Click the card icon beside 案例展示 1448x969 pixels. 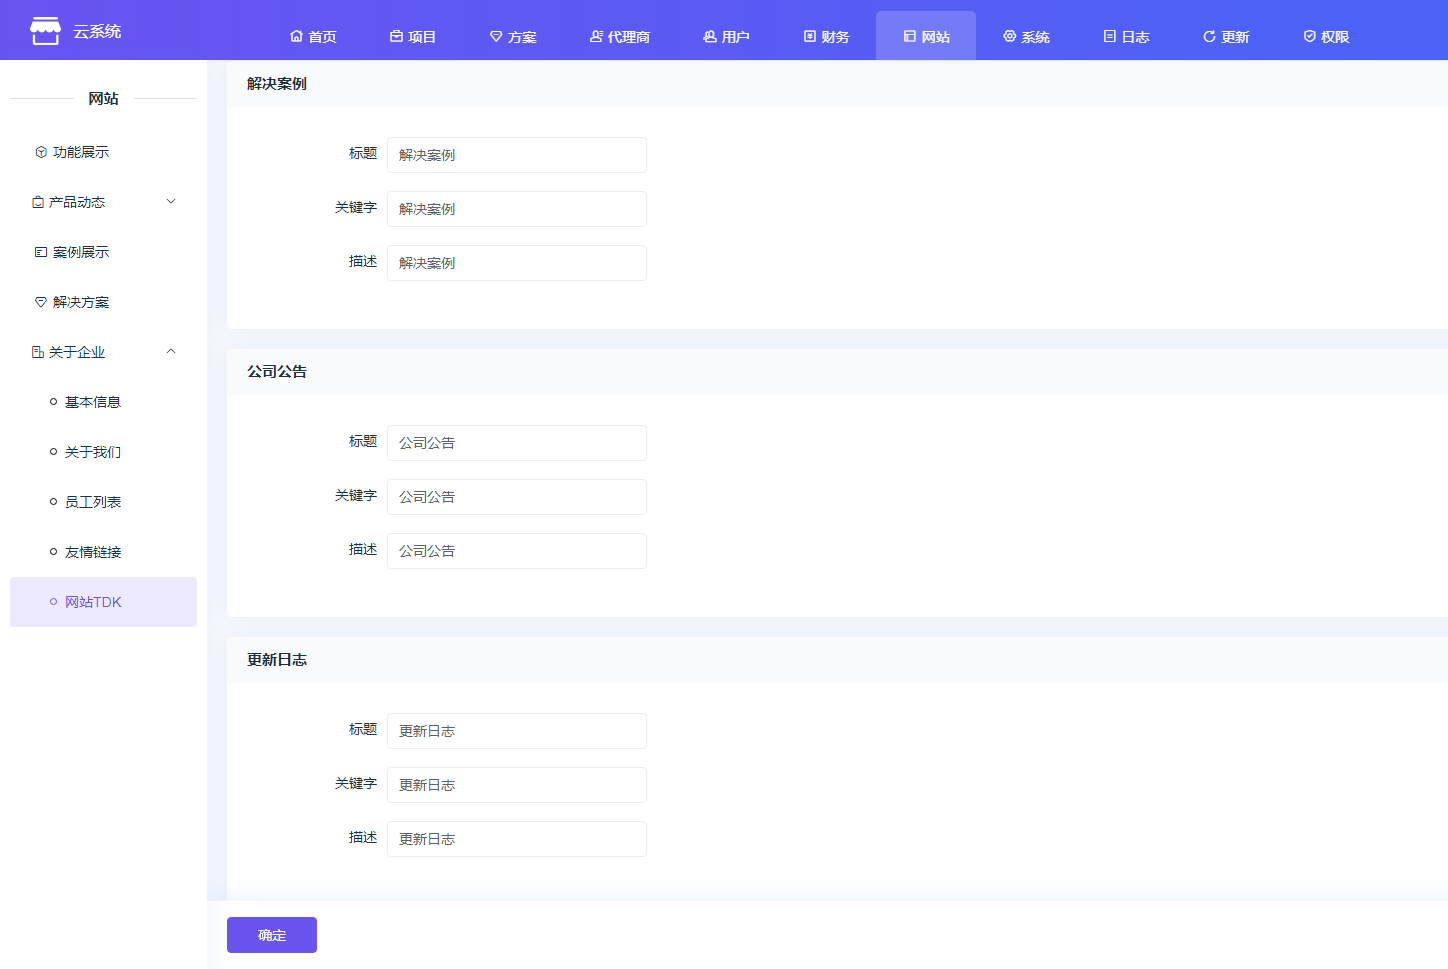(x=41, y=252)
